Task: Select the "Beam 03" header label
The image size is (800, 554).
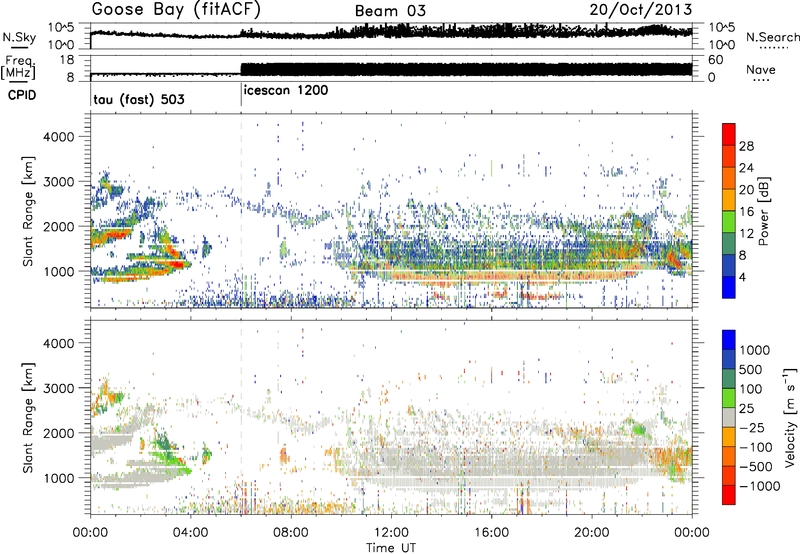Action: (x=390, y=11)
